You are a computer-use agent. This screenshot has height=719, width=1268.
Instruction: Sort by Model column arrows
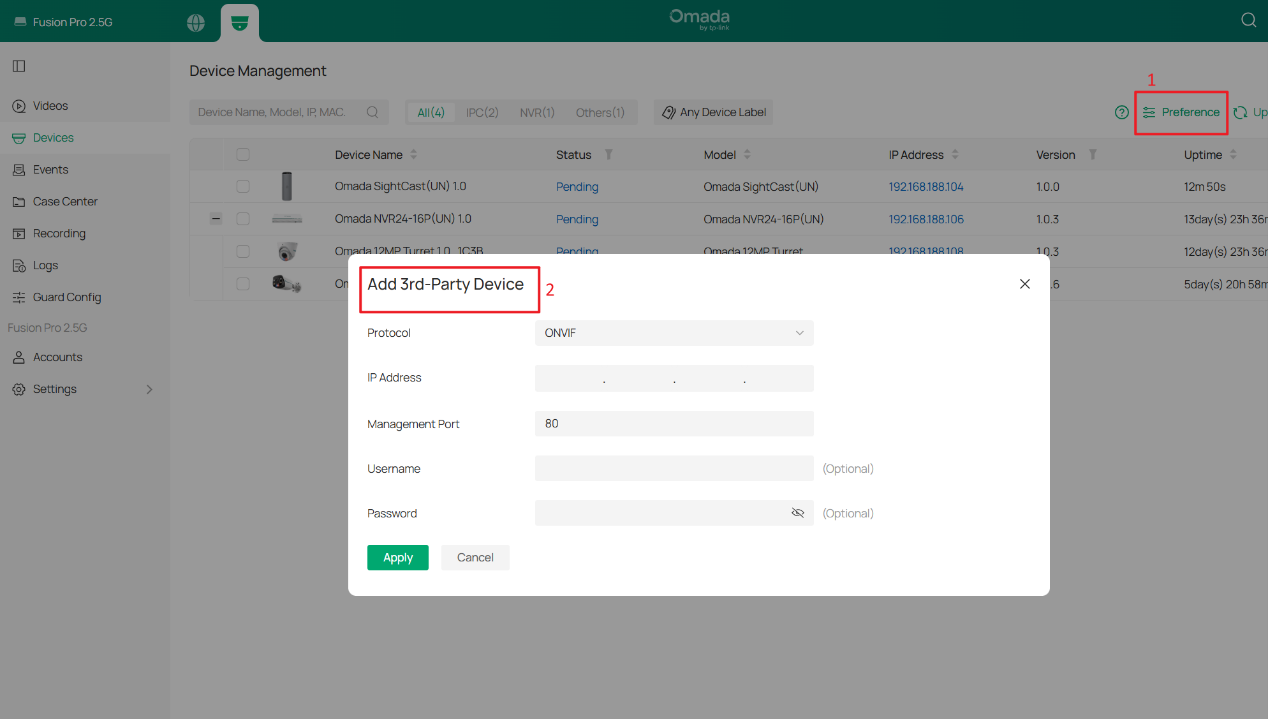[x=747, y=155]
